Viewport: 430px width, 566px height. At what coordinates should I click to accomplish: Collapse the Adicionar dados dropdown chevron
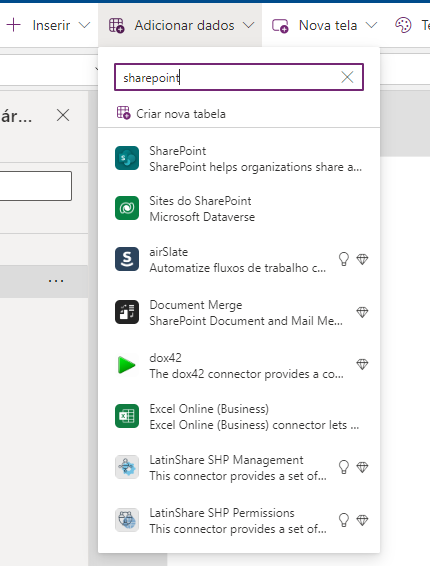click(x=248, y=25)
